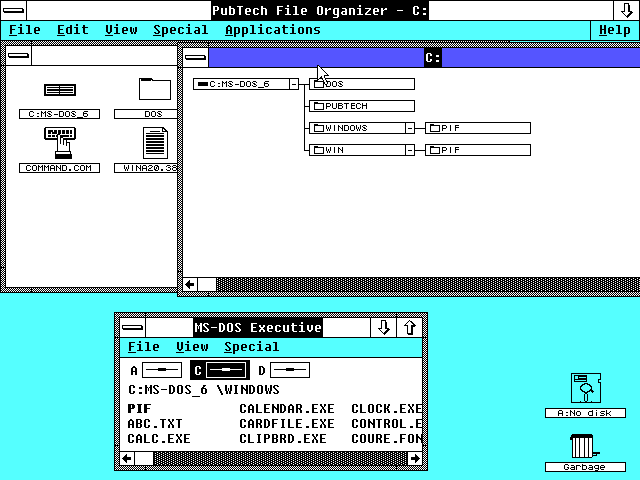Select the CONTROL file entry
The width and height of the screenshot is (640, 480).
pos(387,424)
